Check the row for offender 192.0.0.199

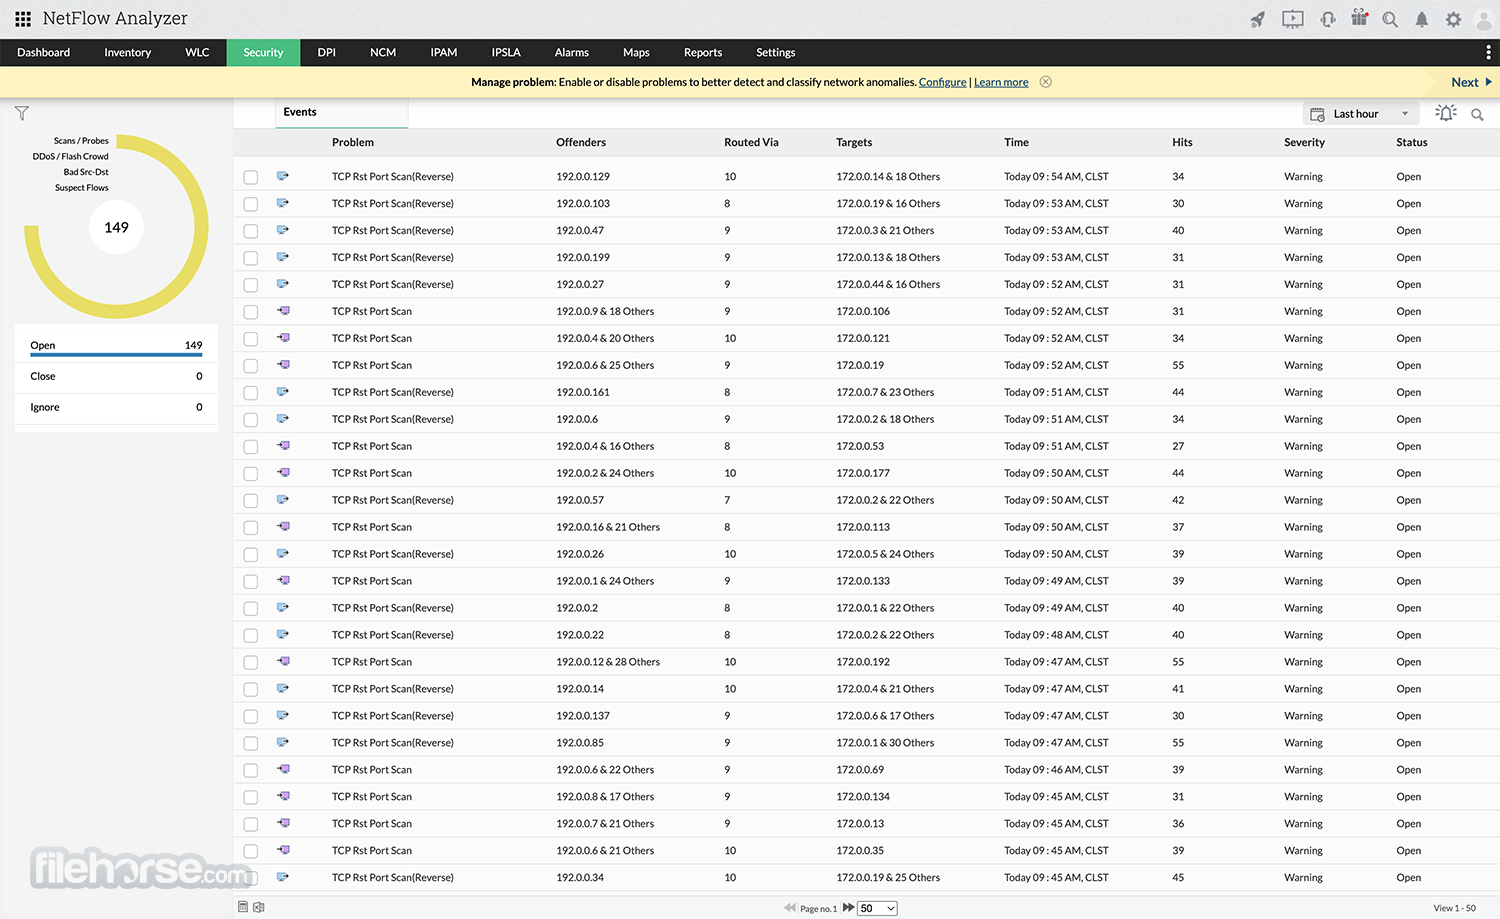tap(251, 258)
